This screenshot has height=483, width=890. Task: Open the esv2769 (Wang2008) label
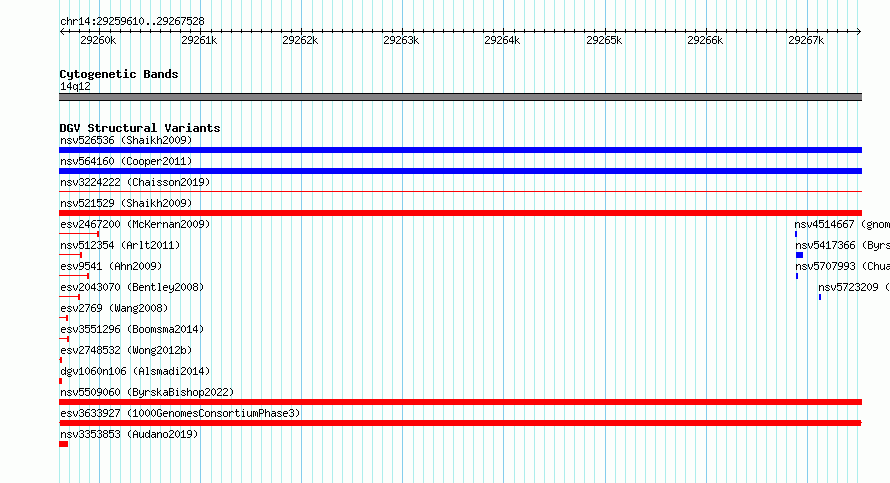114,308
